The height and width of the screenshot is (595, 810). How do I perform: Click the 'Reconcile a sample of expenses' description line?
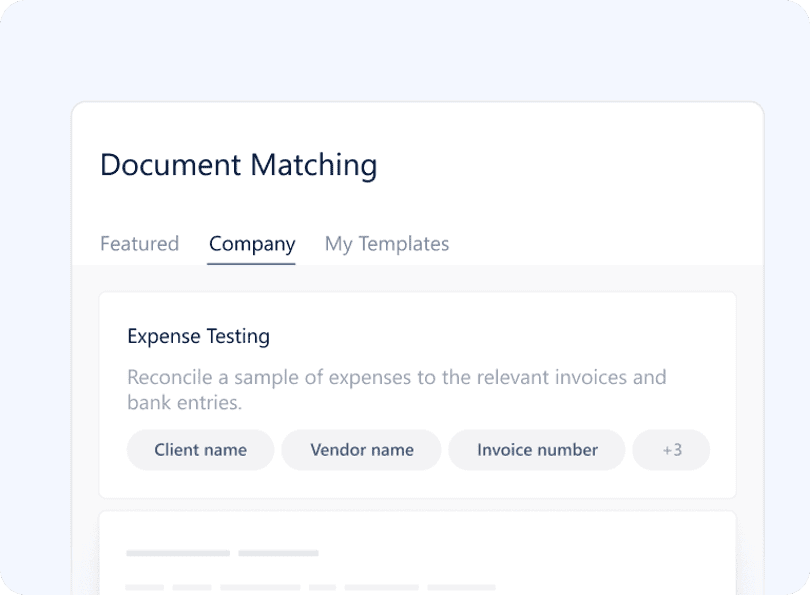pyautogui.click(x=397, y=378)
